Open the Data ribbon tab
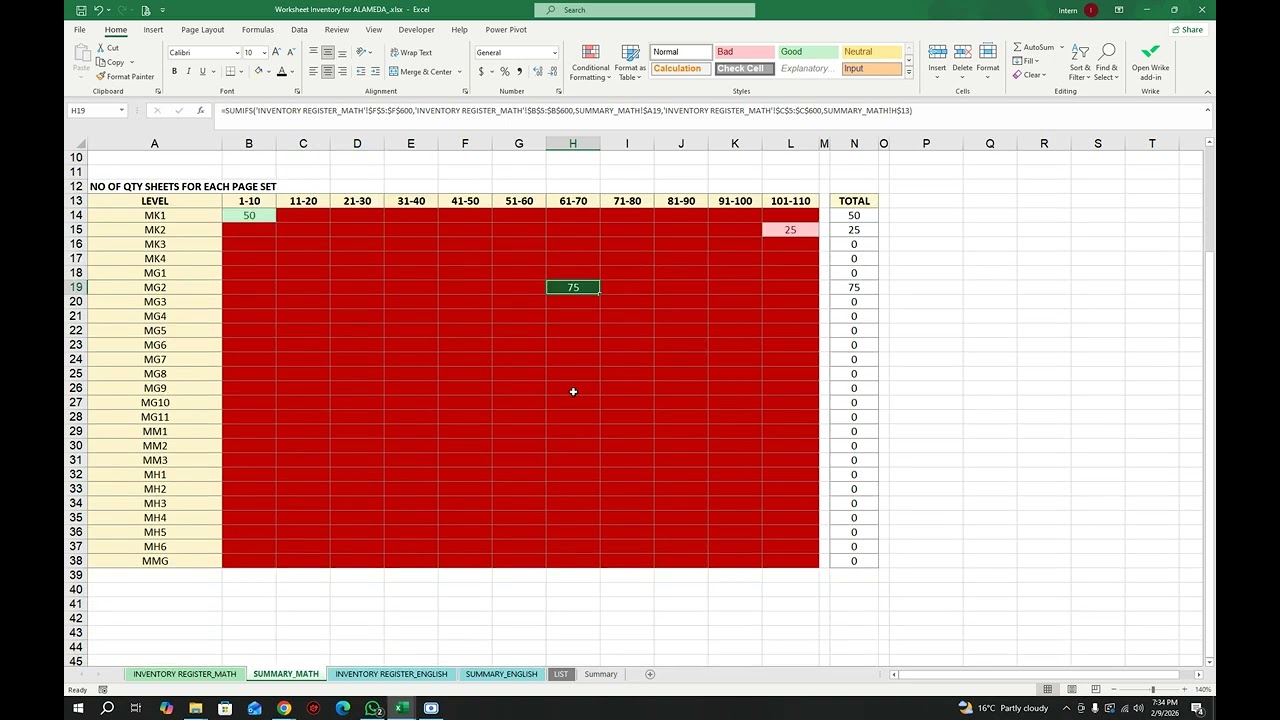This screenshot has width=1280, height=720. 299,30
